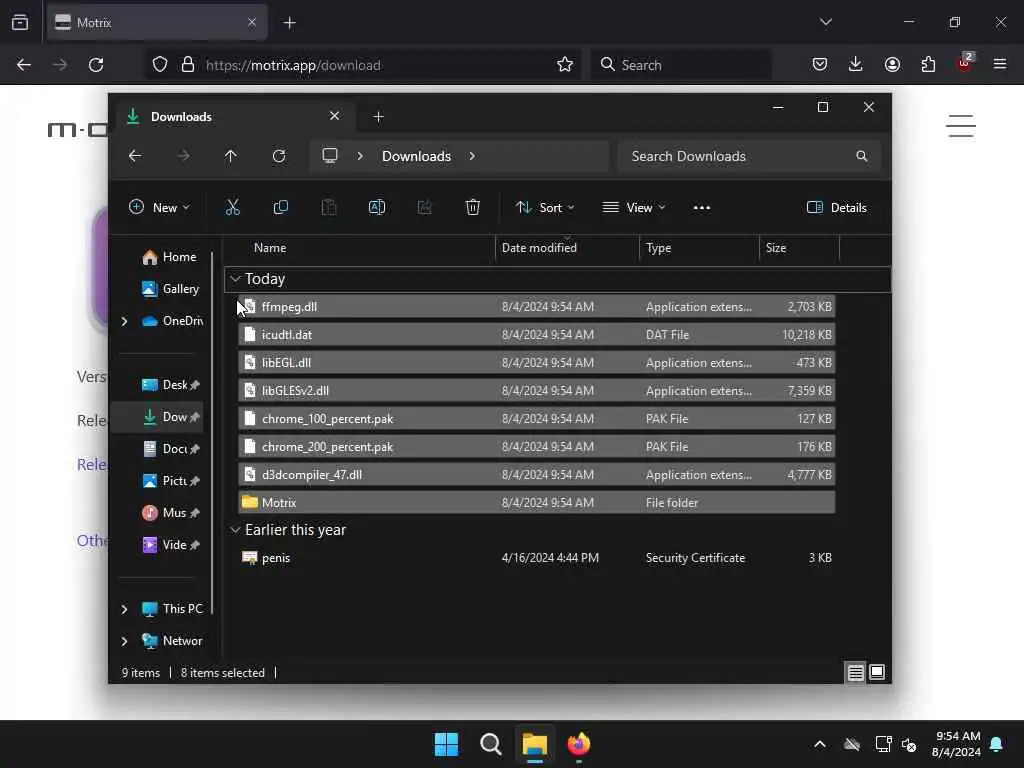Image resolution: width=1024 pixels, height=768 pixels.
Task: Reload the Motrix page in Firefox
Action: (x=96, y=65)
